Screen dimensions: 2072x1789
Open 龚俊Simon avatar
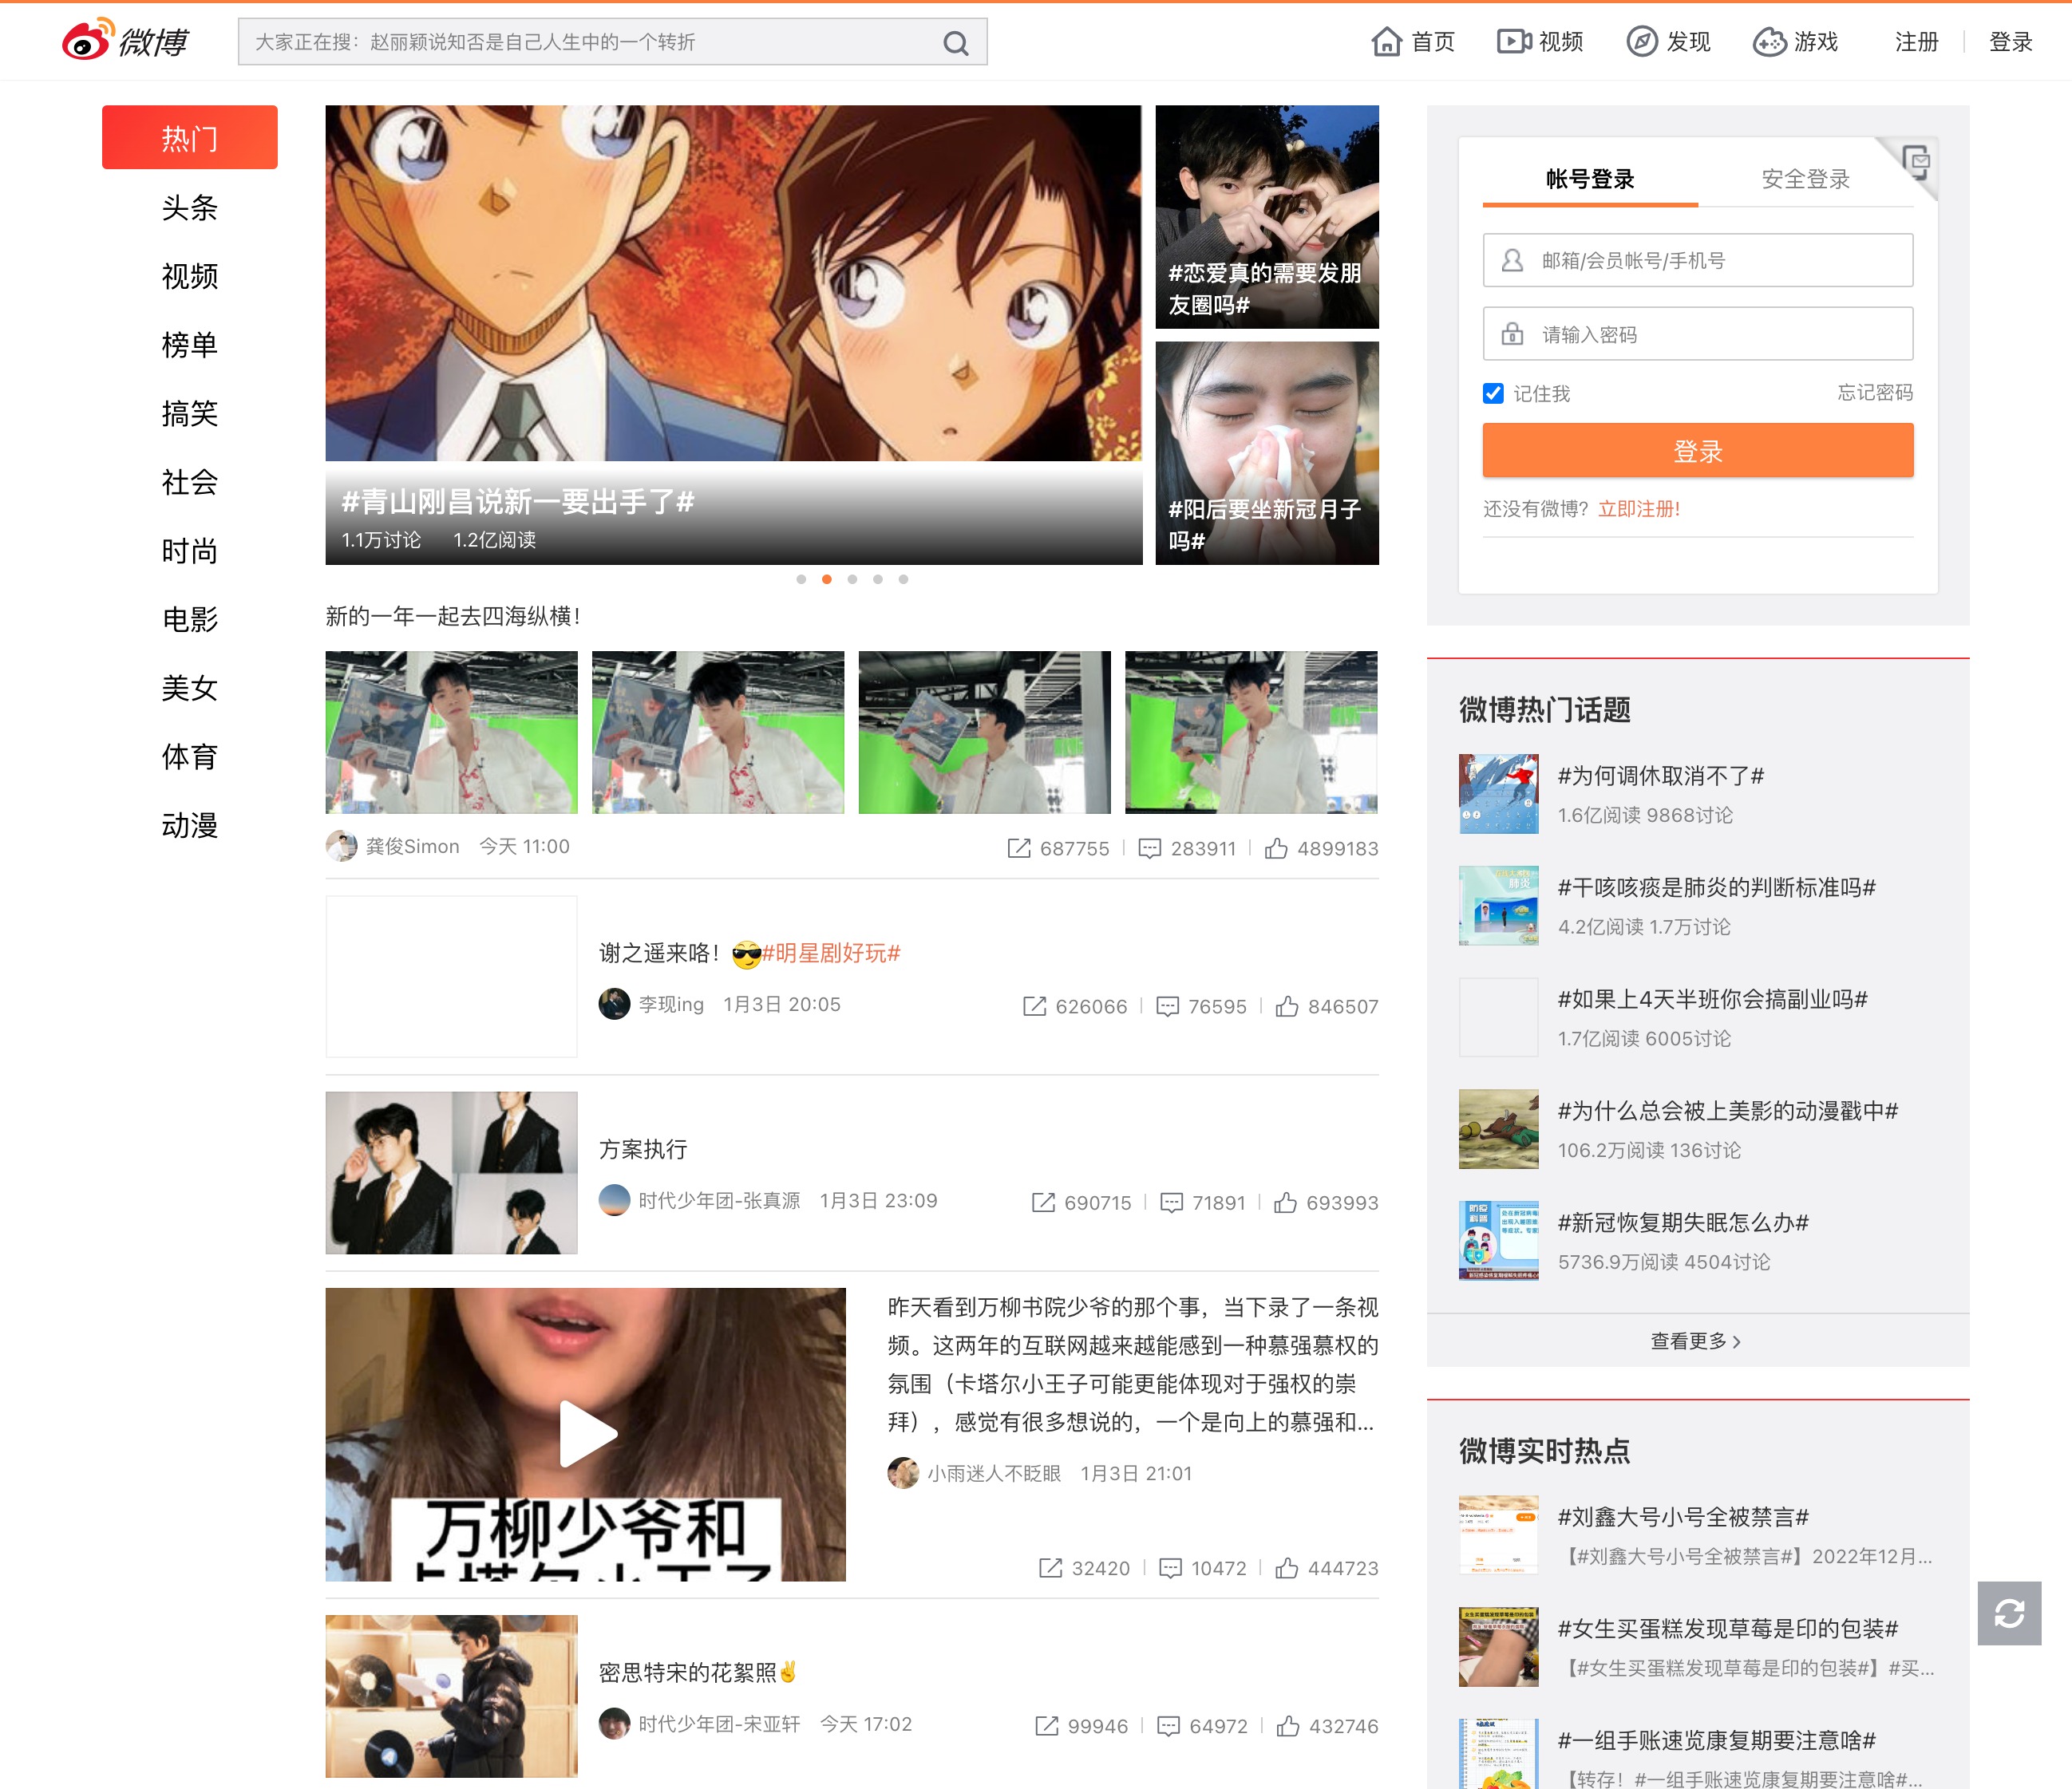[341, 846]
